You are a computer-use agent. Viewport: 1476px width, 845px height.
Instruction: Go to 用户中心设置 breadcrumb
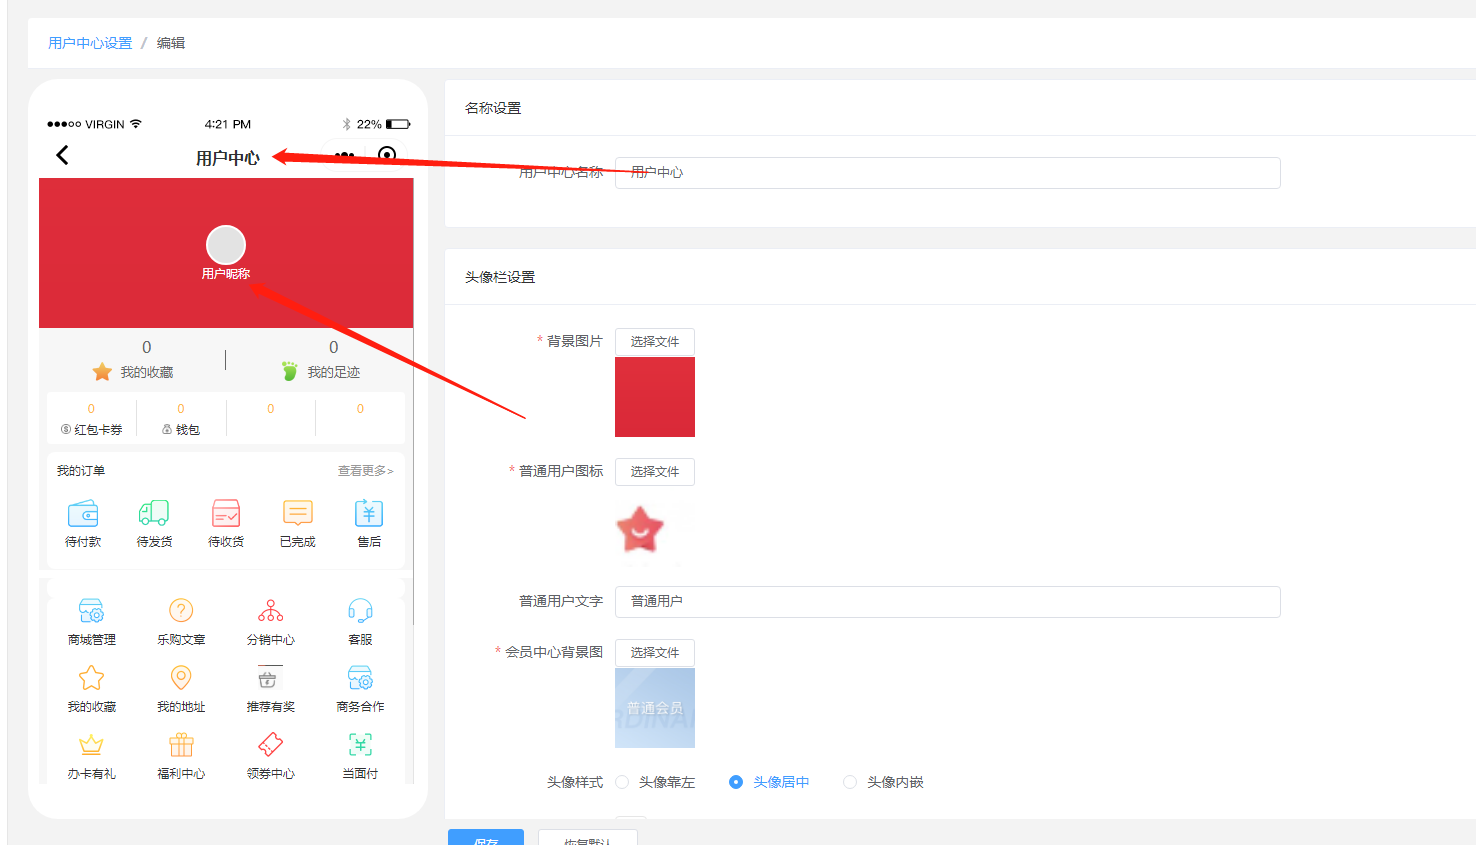pyautogui.click(x=90, y=43)
